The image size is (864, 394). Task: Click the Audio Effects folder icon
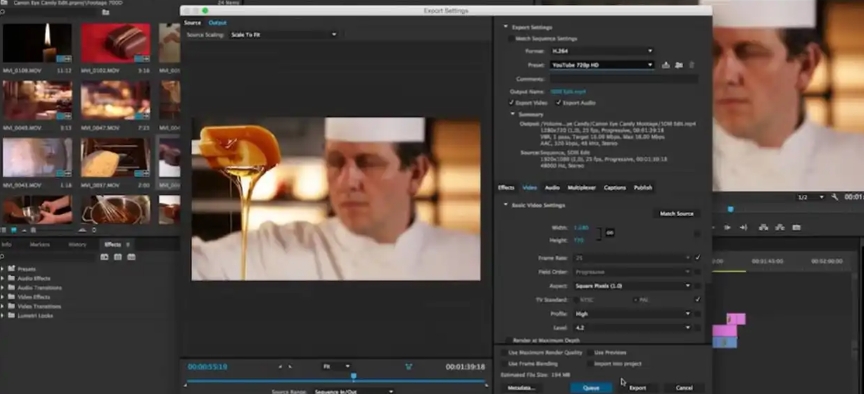[12, 278]
